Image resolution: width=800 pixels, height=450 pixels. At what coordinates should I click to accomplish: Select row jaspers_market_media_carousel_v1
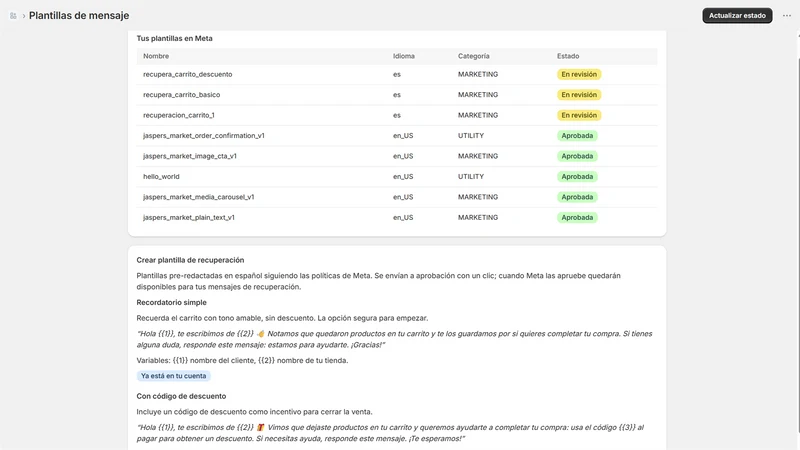(397, 197)
